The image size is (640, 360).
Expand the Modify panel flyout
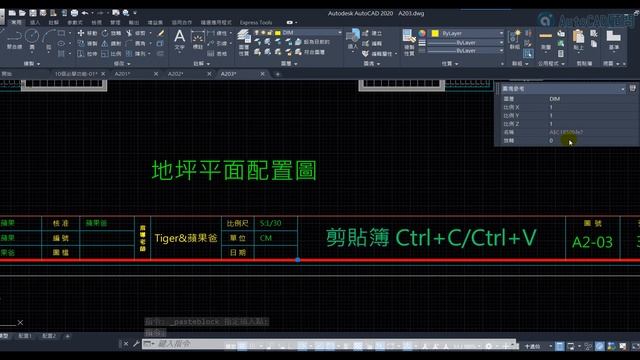point(122,64)
